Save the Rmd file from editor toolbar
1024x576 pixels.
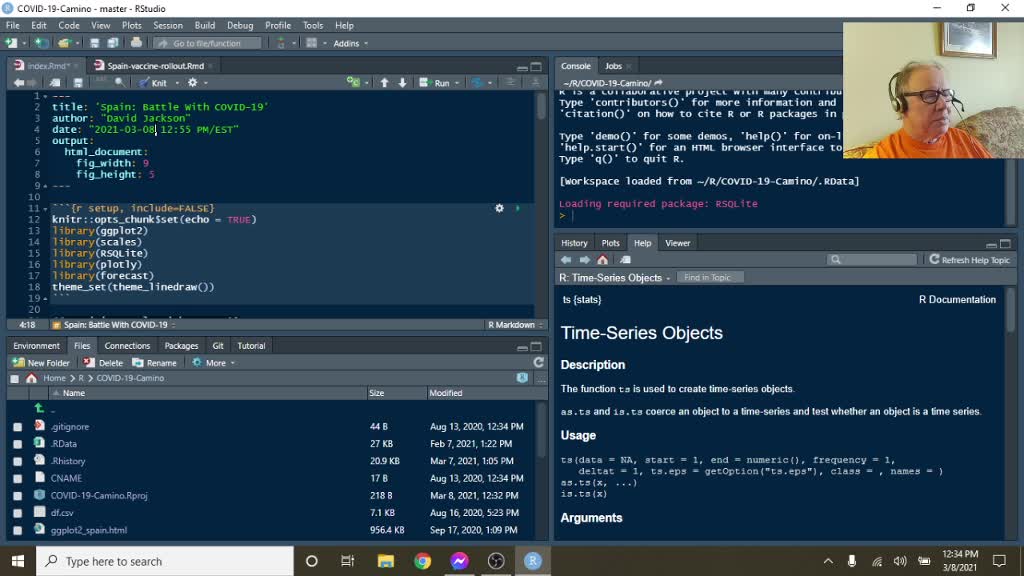78,83
